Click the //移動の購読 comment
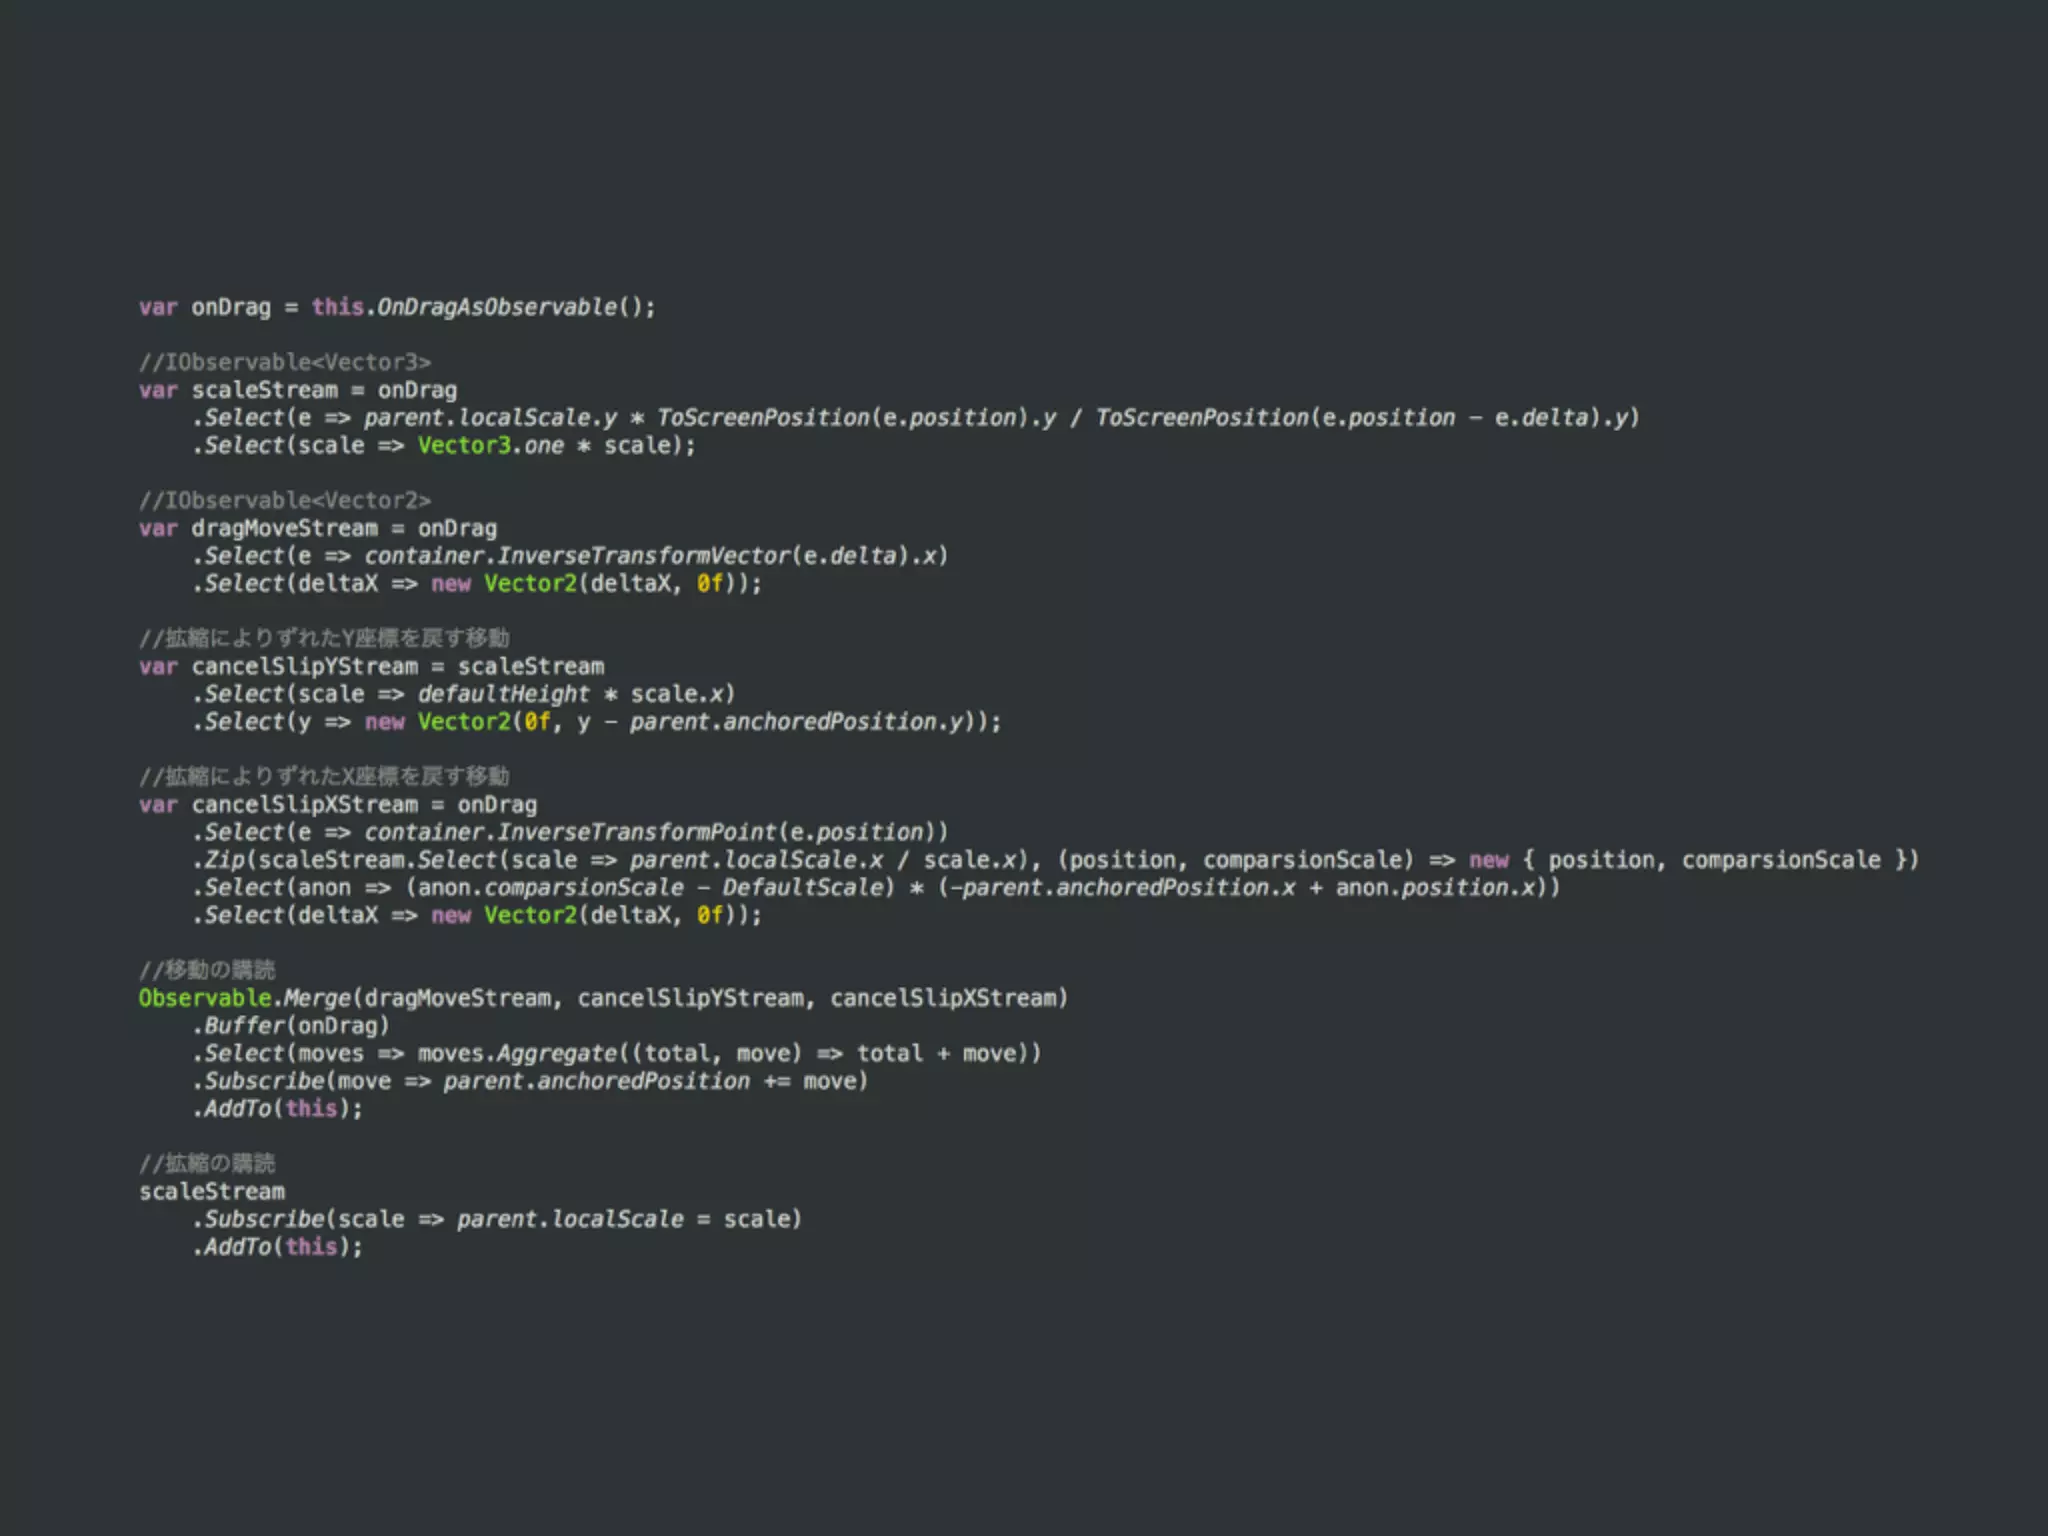This screenshot has width=2048, height=1536. 207,969
